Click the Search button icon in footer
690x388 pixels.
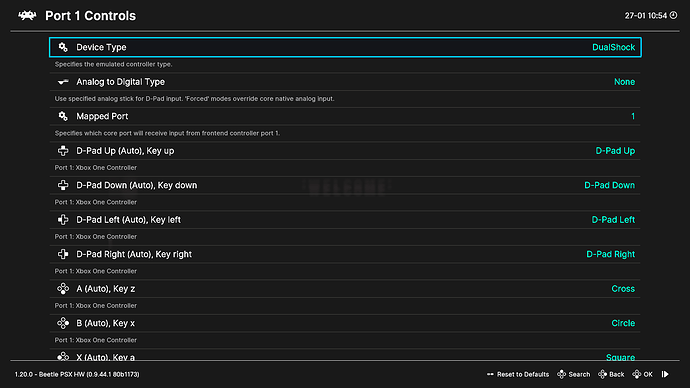(x=562, y=374)
